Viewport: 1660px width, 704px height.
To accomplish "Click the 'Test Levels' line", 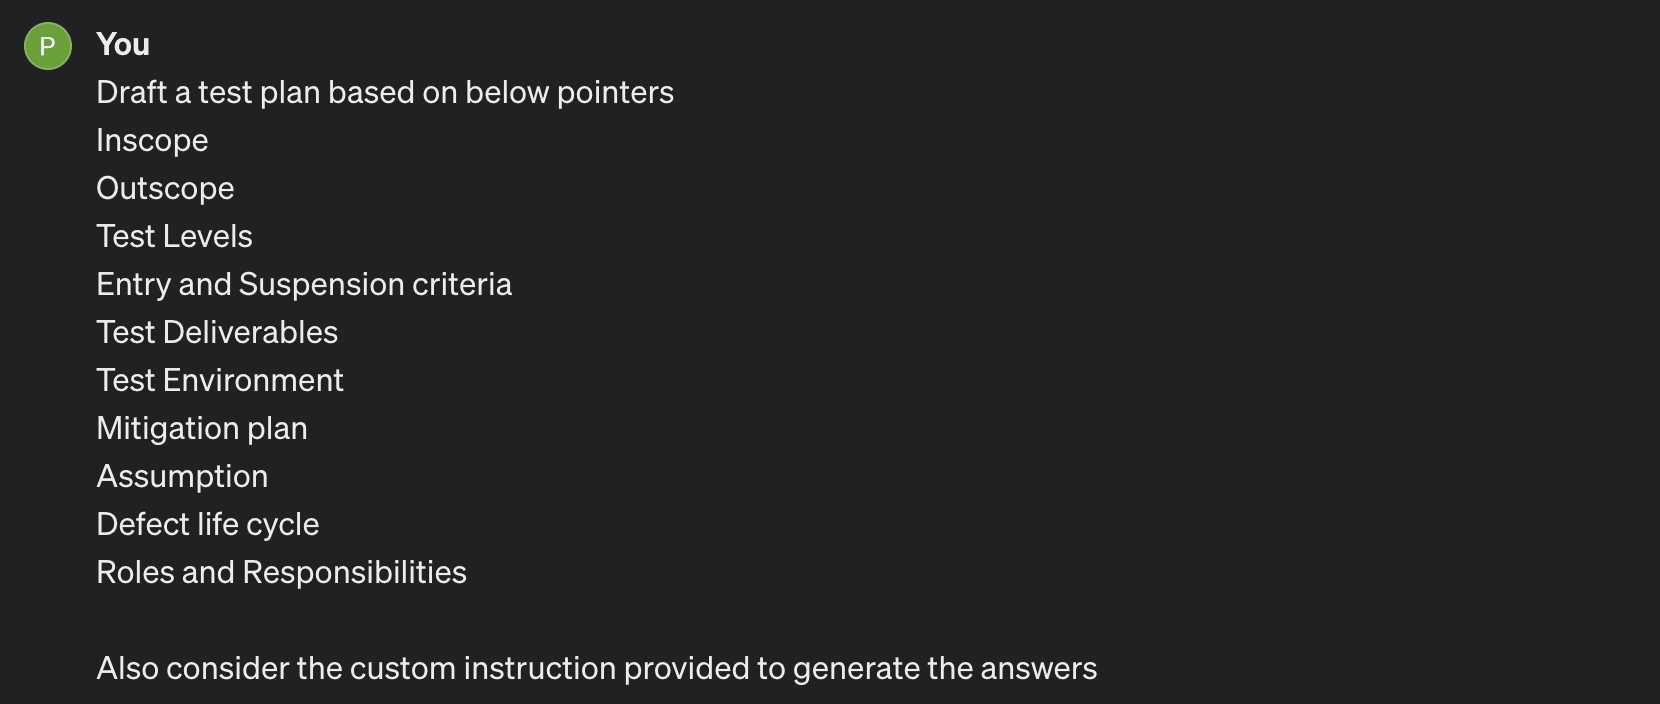I will 174,236.
